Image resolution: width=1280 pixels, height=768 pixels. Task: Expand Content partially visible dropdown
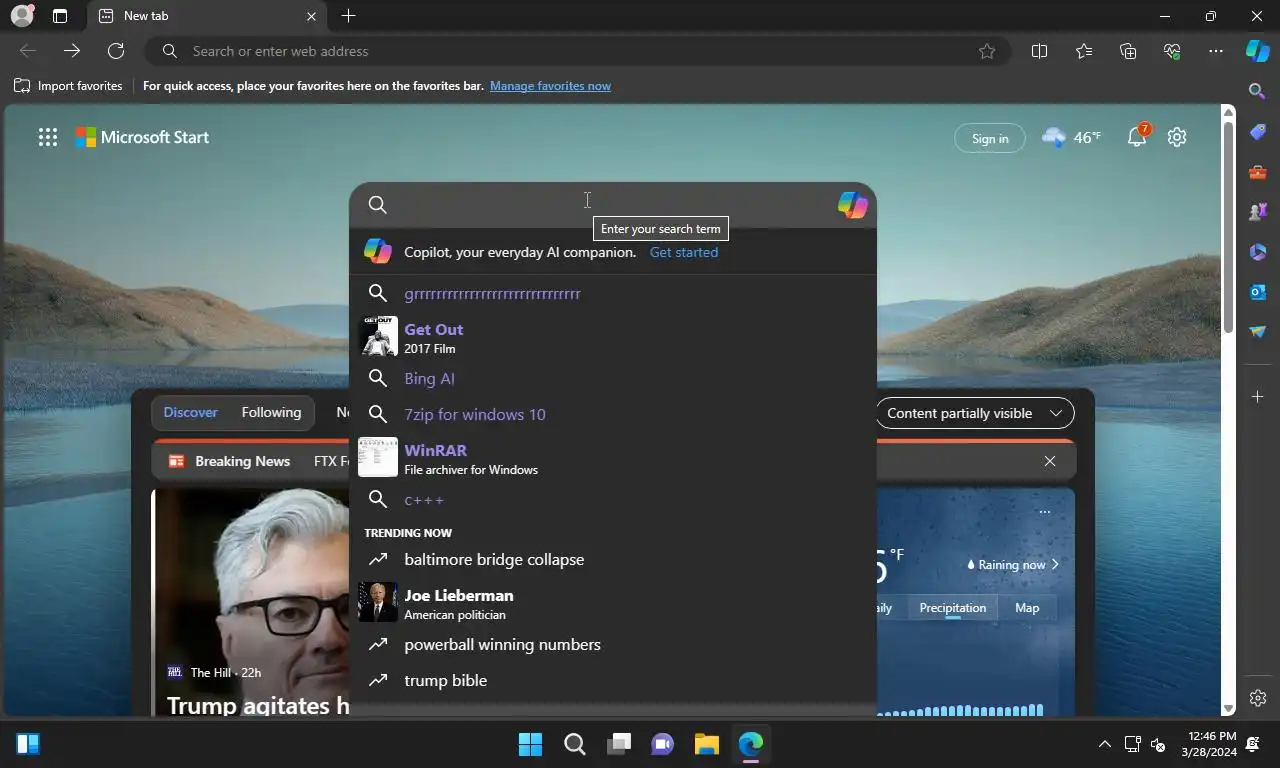point(974,413)
